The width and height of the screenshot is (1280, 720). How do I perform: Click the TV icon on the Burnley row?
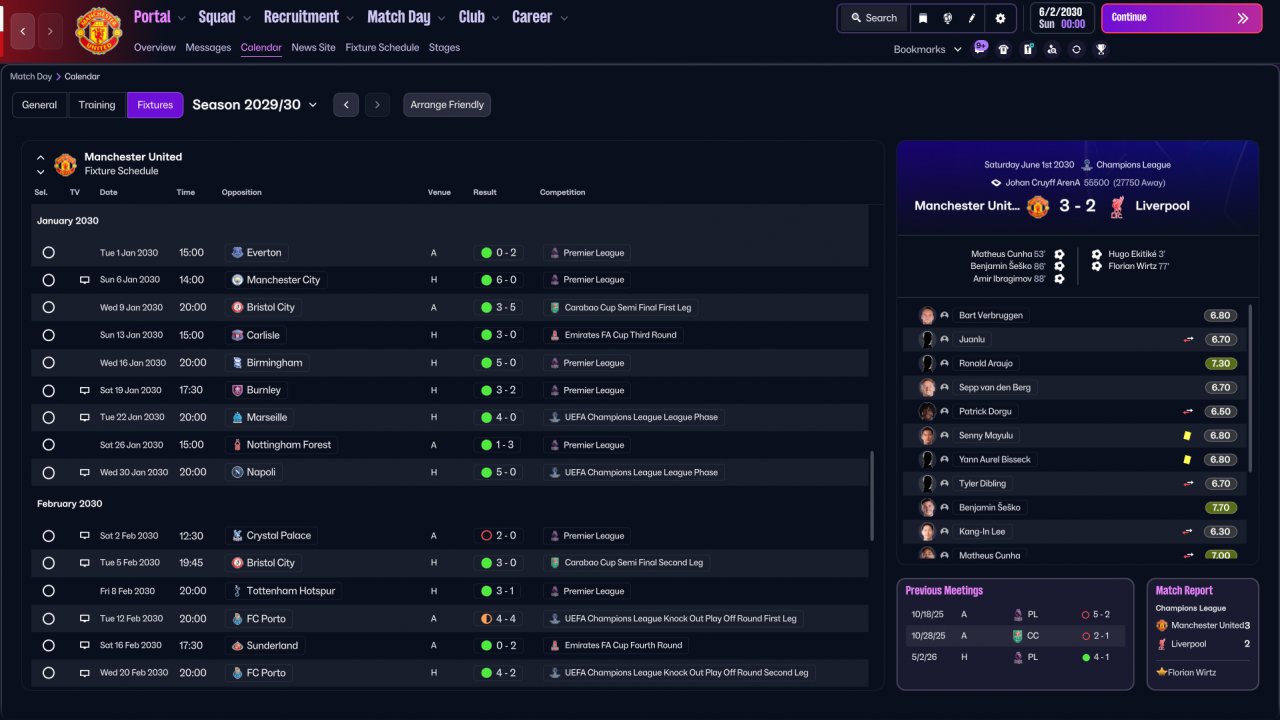pos(85,390)
